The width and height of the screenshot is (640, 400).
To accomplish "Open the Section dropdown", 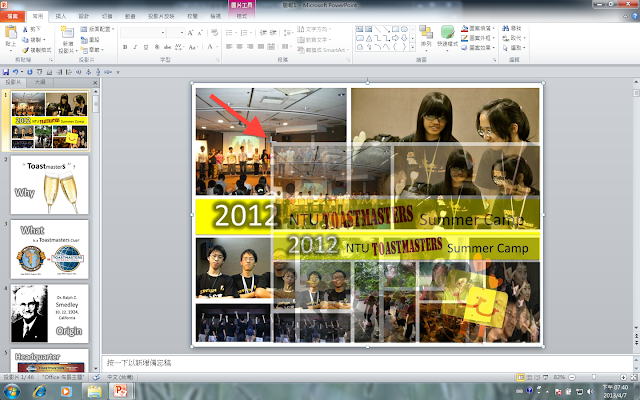I will point(92,50).
